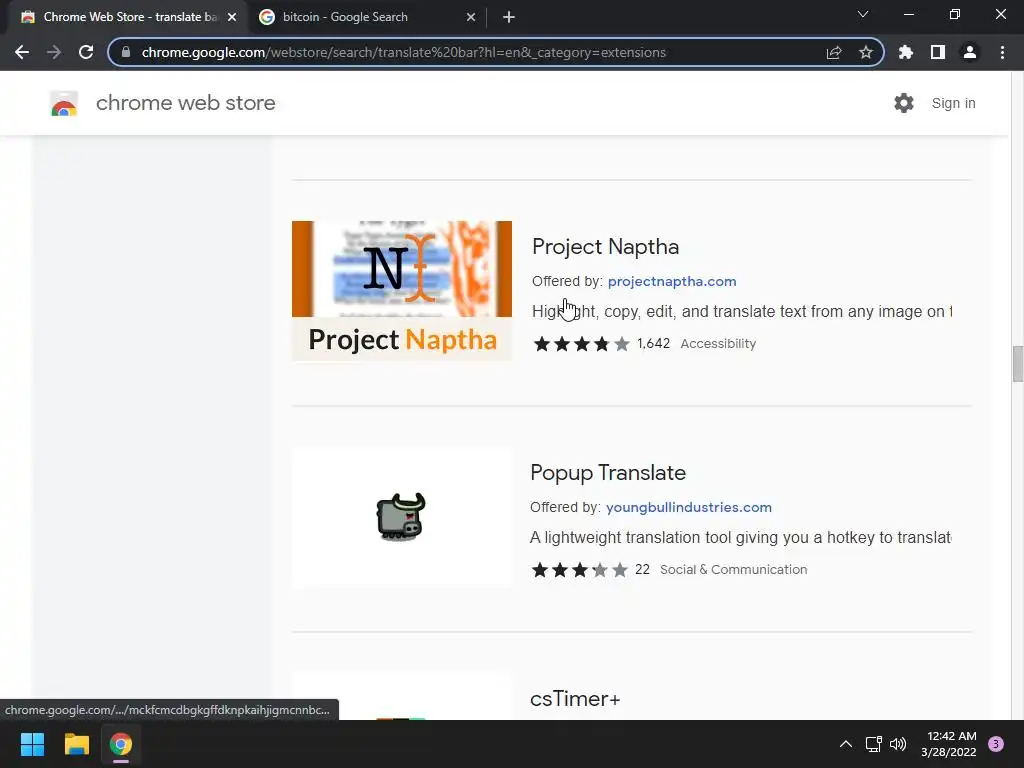Close the bitcoin Google Search tab
The height and width of the screenshot is (768, 1024).
pos(471,17)
